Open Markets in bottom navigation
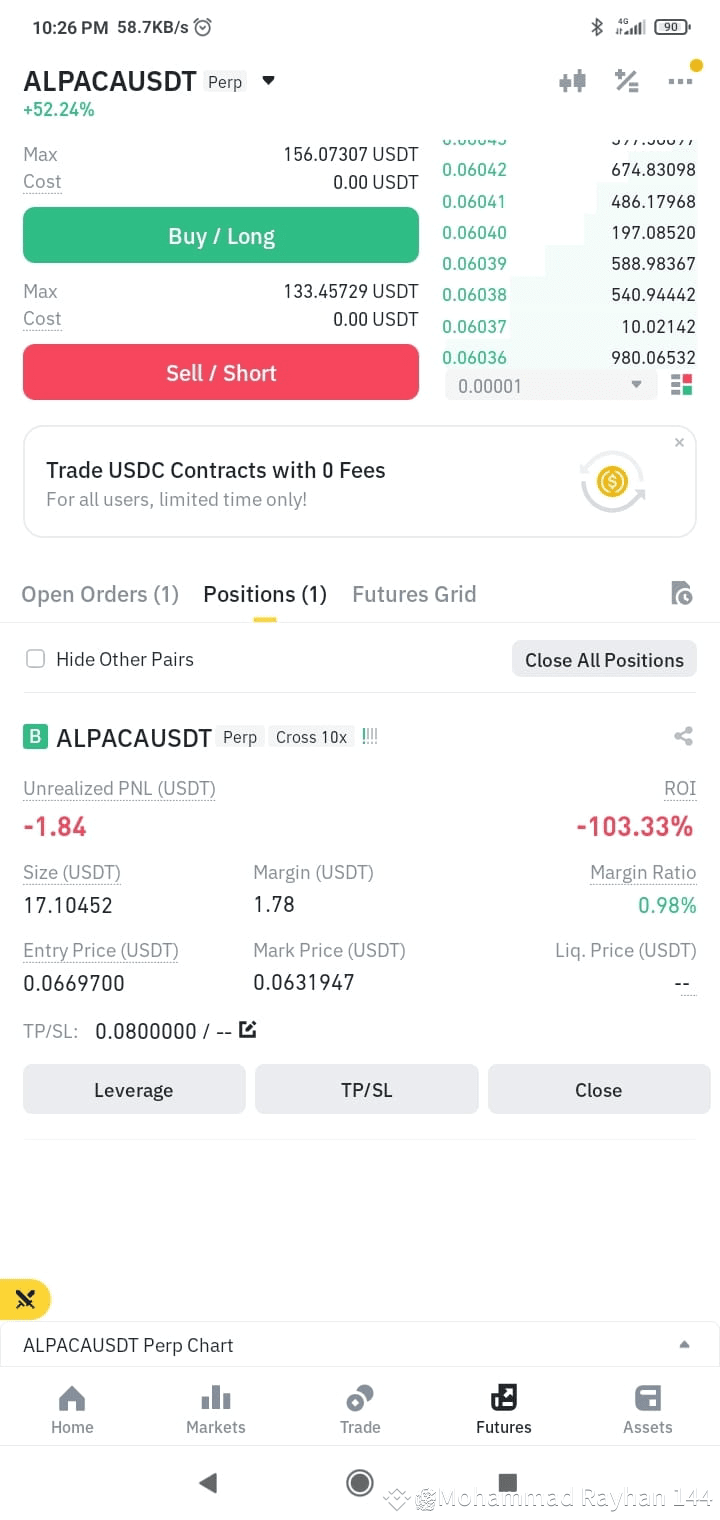This screenshot has width=720, height=1520. (x=216, y=1410)
